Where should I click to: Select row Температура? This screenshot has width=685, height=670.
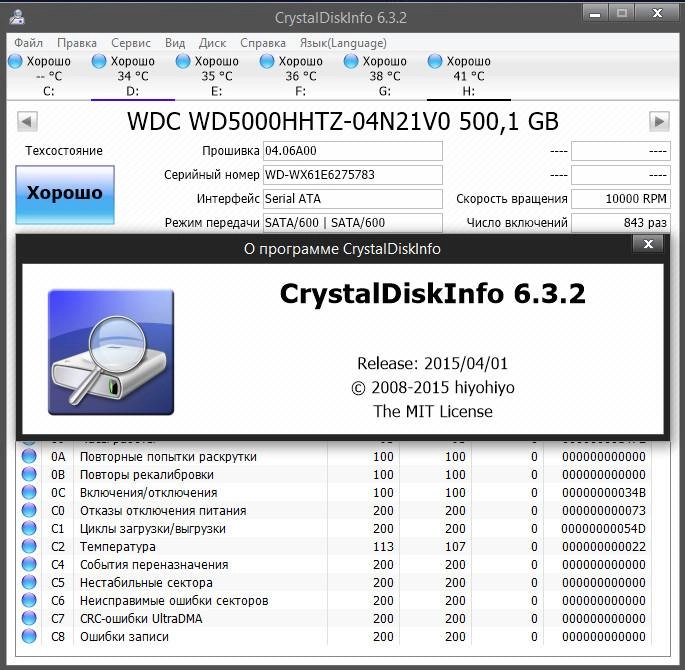334,546
